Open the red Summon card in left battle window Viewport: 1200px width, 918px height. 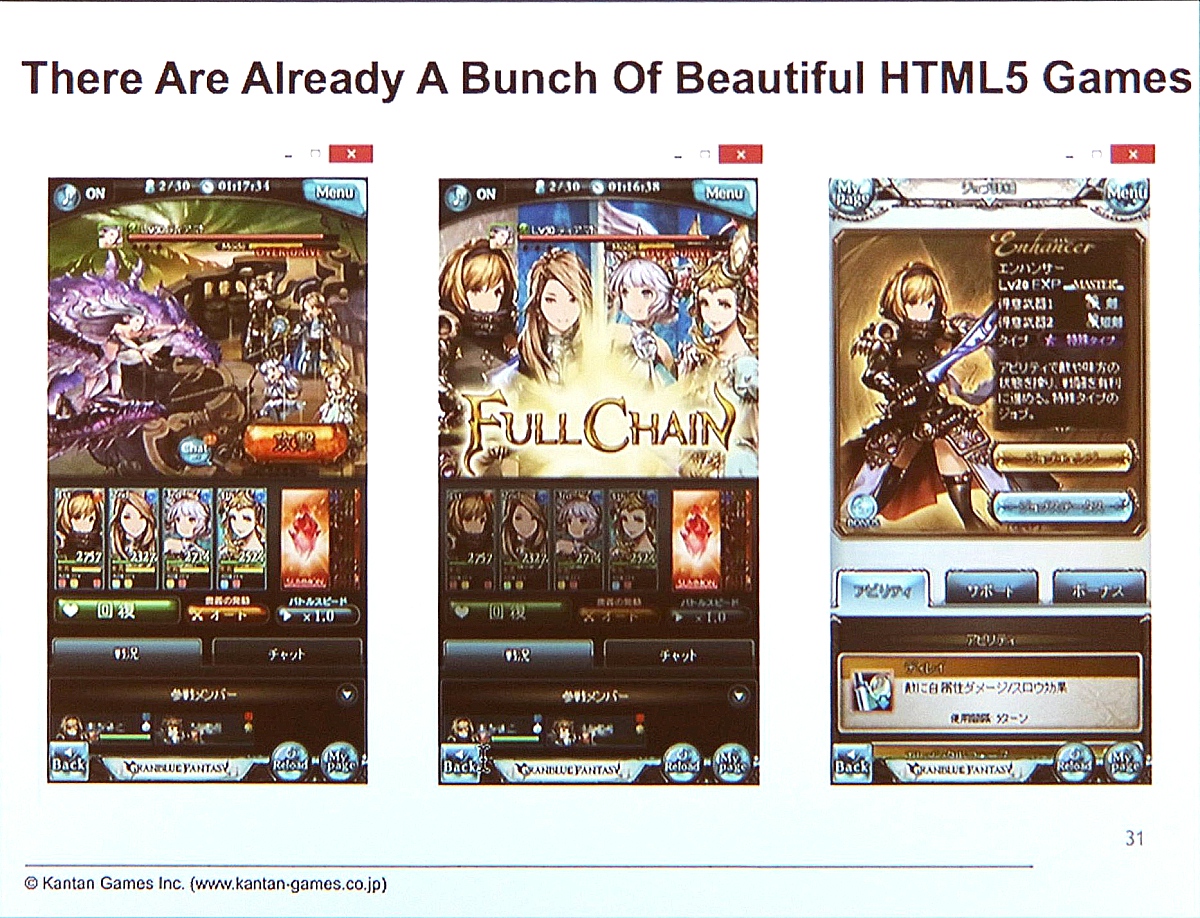click(305, 539)
